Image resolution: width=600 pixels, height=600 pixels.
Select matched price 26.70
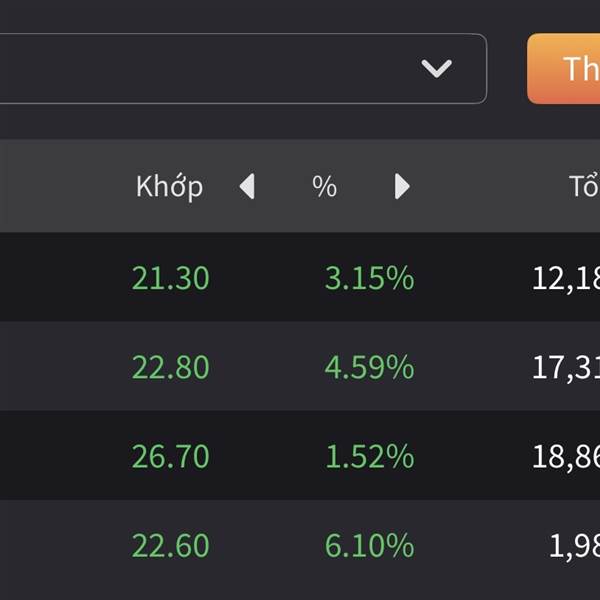coord(171,456)
